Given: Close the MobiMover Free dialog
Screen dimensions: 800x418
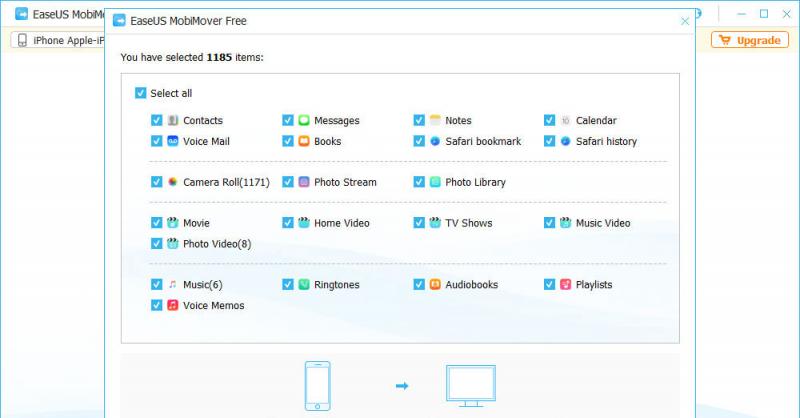Looking at the screenshot, I should pyautogui.click(x=685, y=21).
